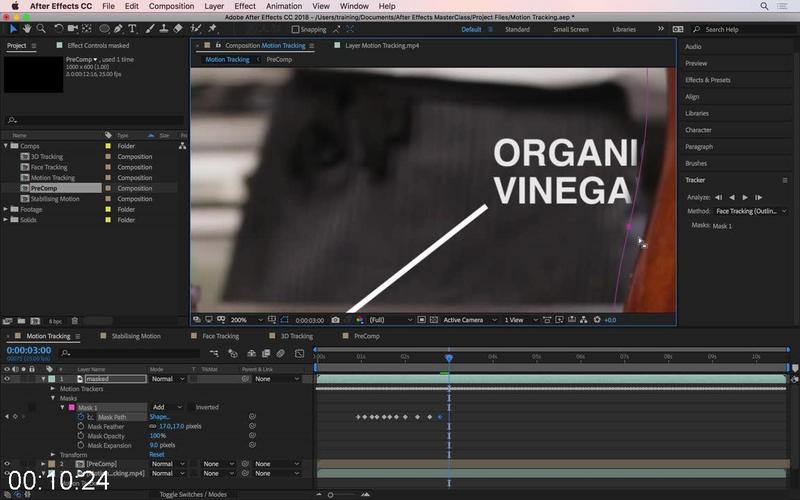Open tracker Method dropdown
This screenshot has height=500, width=800.
[x=751, y=211]
